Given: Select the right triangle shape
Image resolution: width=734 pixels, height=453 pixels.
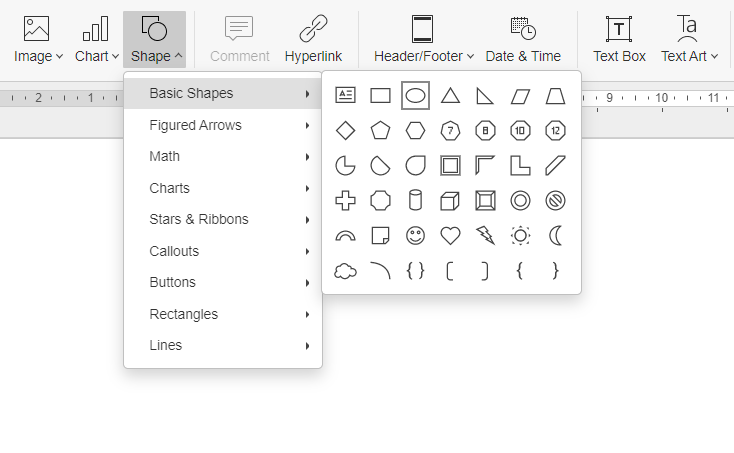Looking at the screenshot, I should click(x=485, y=95).
